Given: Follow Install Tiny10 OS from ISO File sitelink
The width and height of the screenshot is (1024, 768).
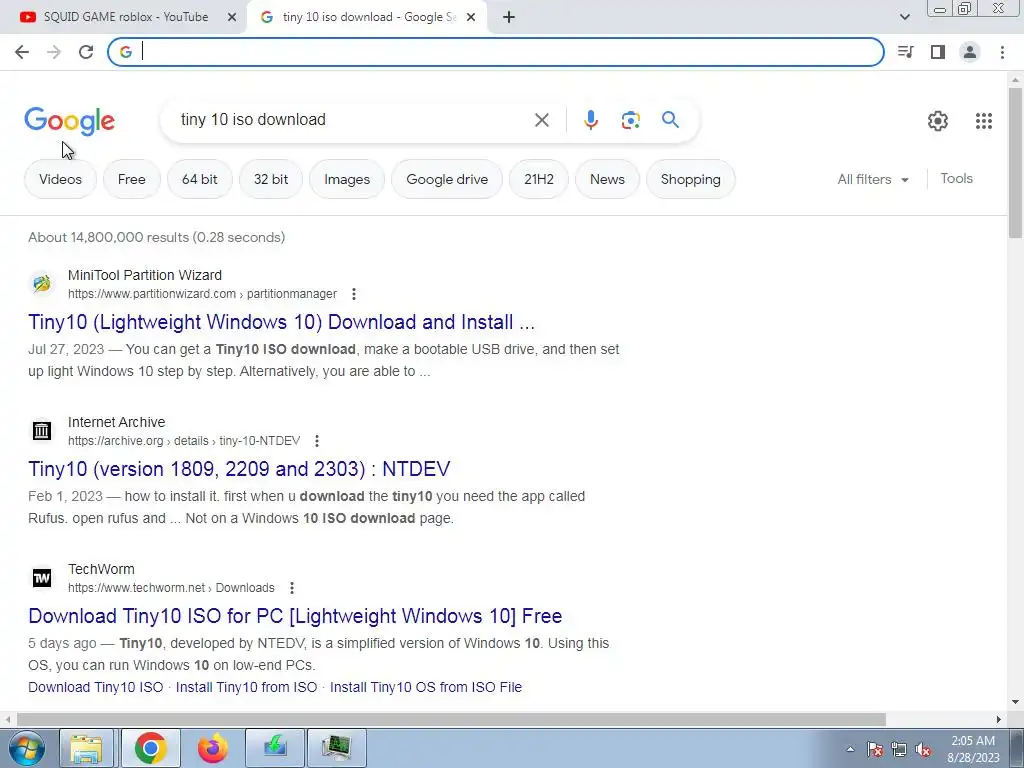Looking at the screenshot, I should pyautogui.click(x=426, y=687).
